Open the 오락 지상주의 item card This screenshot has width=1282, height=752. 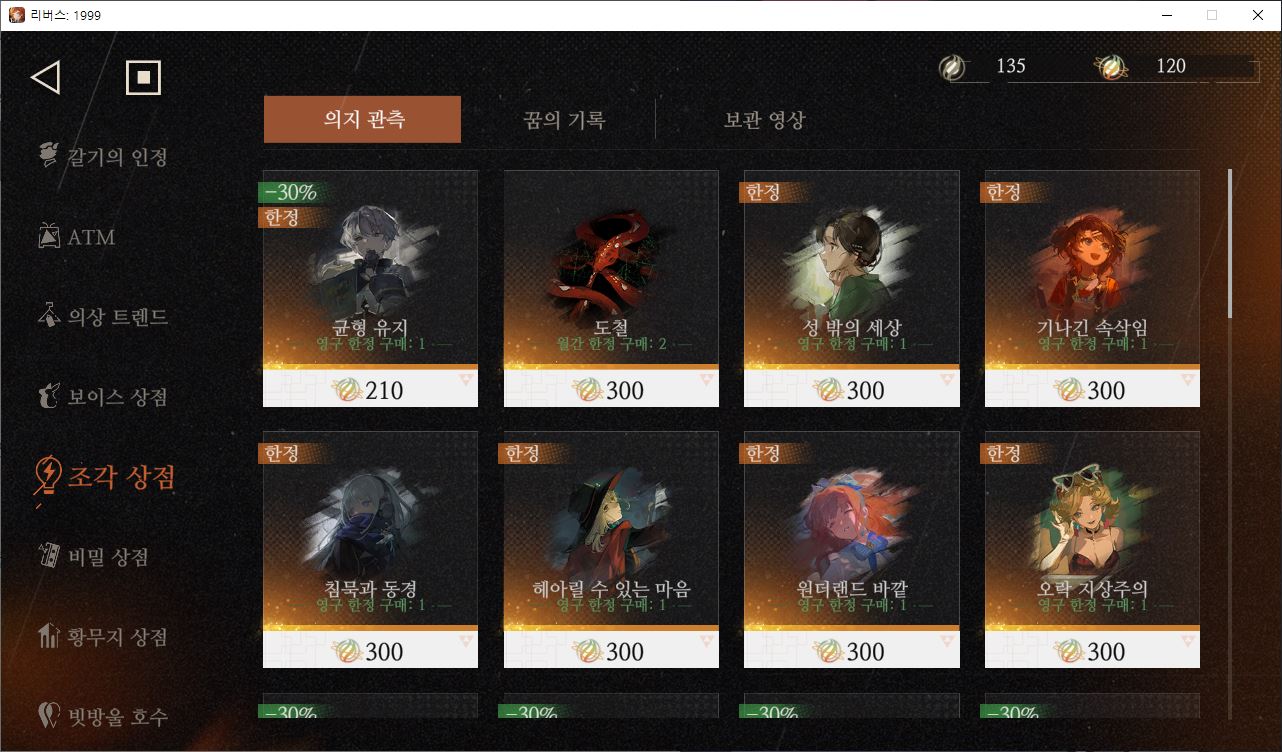click(x=1093, y=550)
